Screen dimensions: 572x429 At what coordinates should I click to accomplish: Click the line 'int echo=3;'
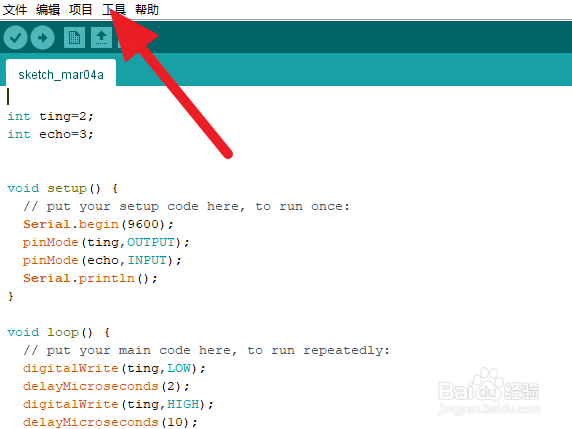click(51, 134)
